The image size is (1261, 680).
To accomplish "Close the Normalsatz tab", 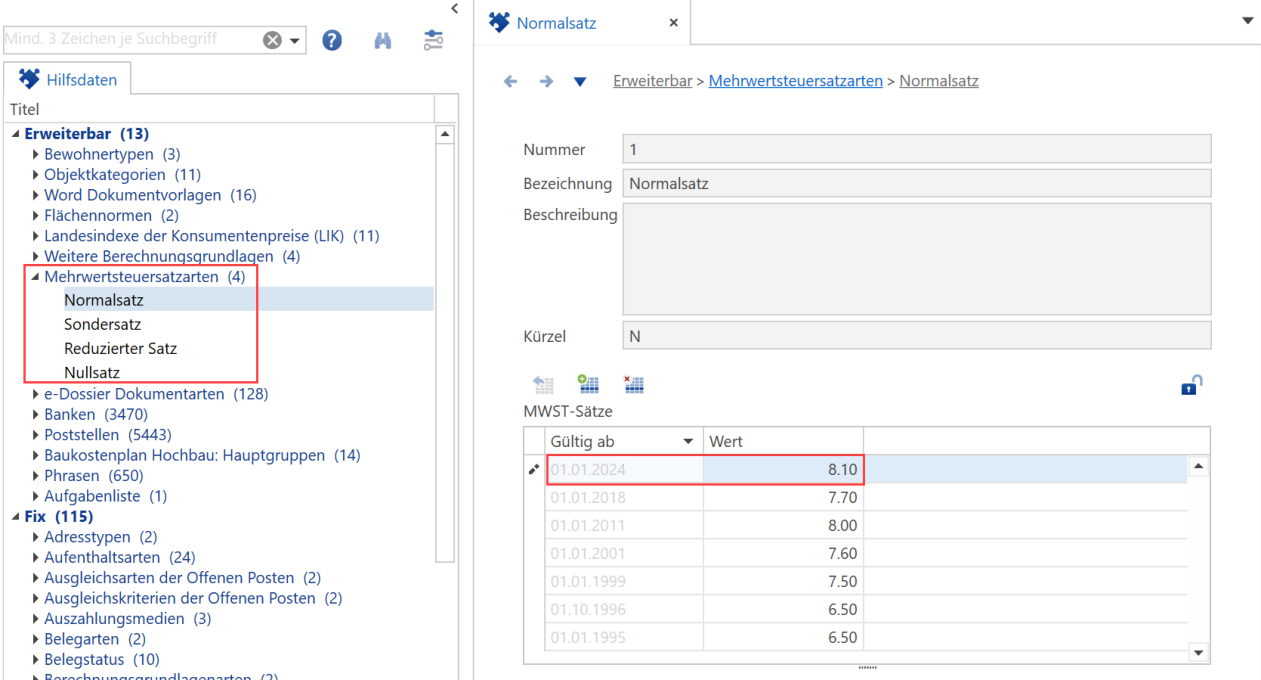I will (673, 22).
